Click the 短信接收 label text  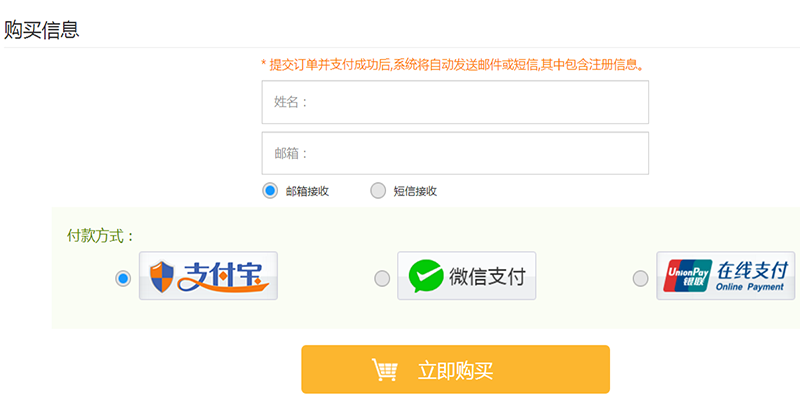pyautogui.click(x=415, y=191)
